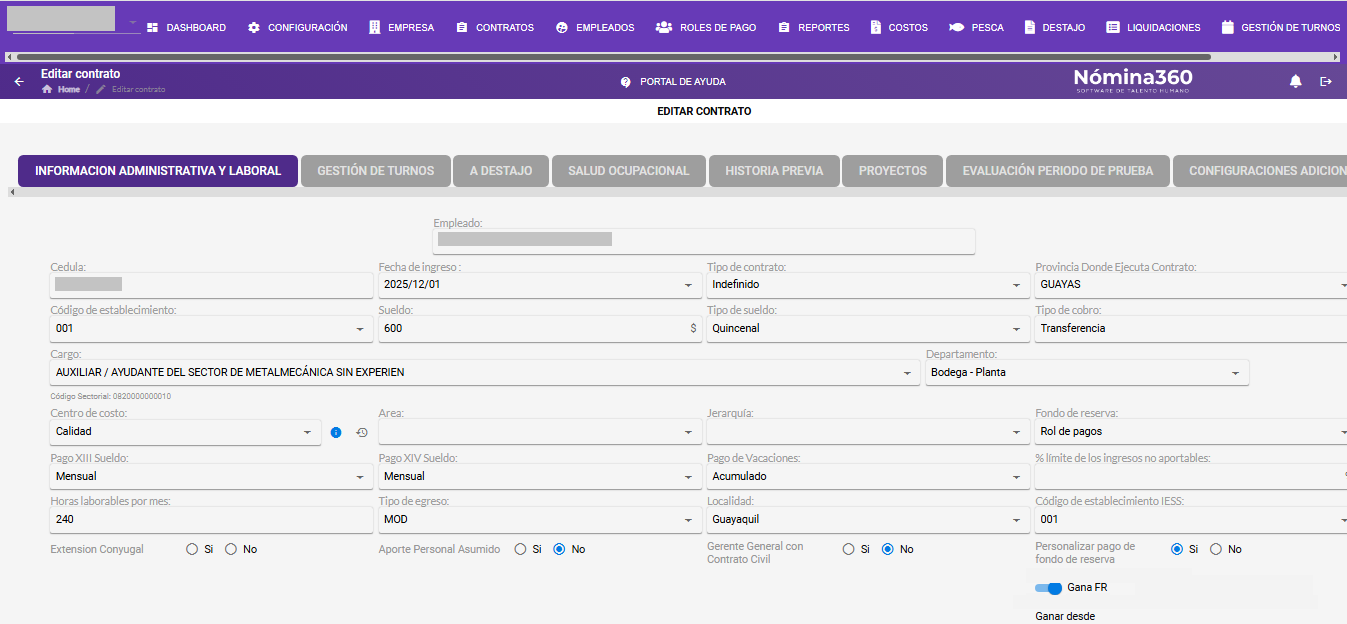Click the Empresa building icon
The image size is (1347, 624).
[375, 28]
